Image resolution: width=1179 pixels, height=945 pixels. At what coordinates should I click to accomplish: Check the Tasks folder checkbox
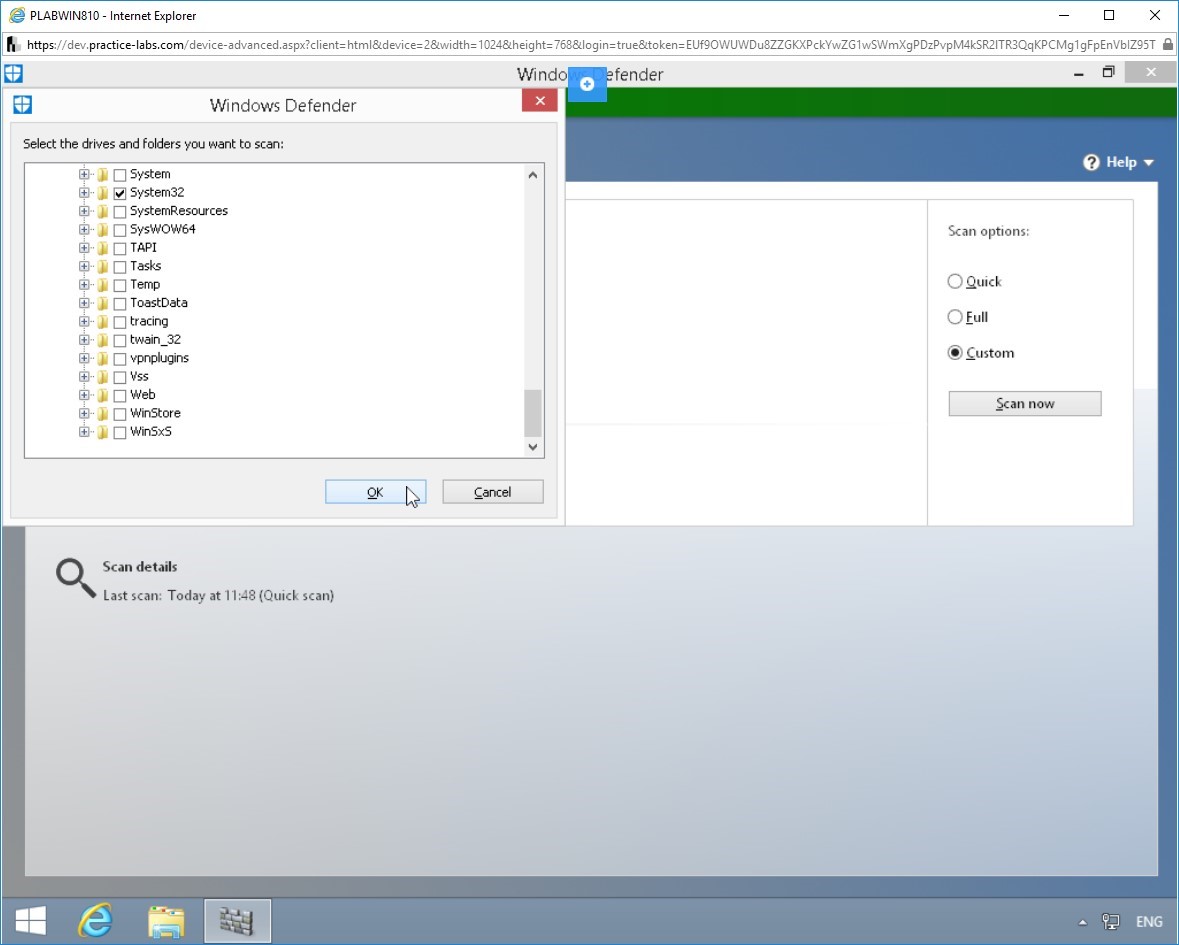click(x=120, y=267)
